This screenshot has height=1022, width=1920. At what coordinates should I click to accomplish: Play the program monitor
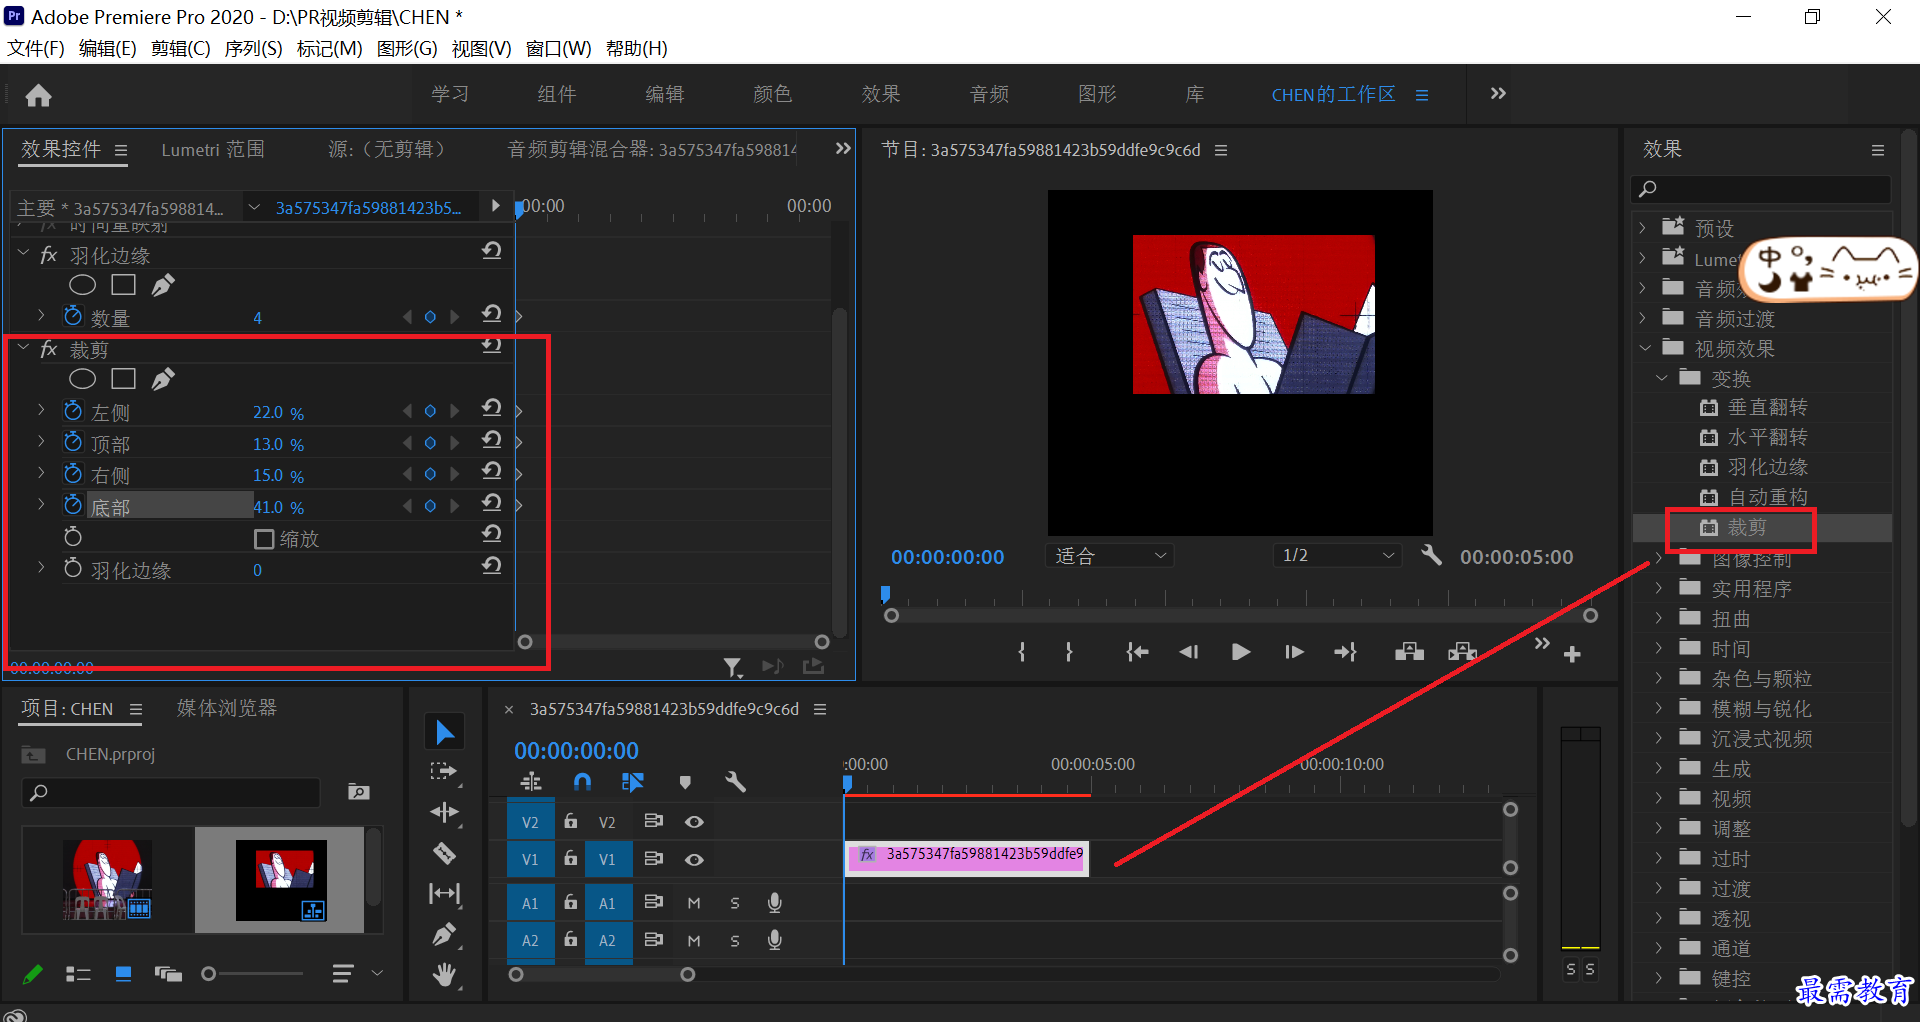click(1241, 652)
